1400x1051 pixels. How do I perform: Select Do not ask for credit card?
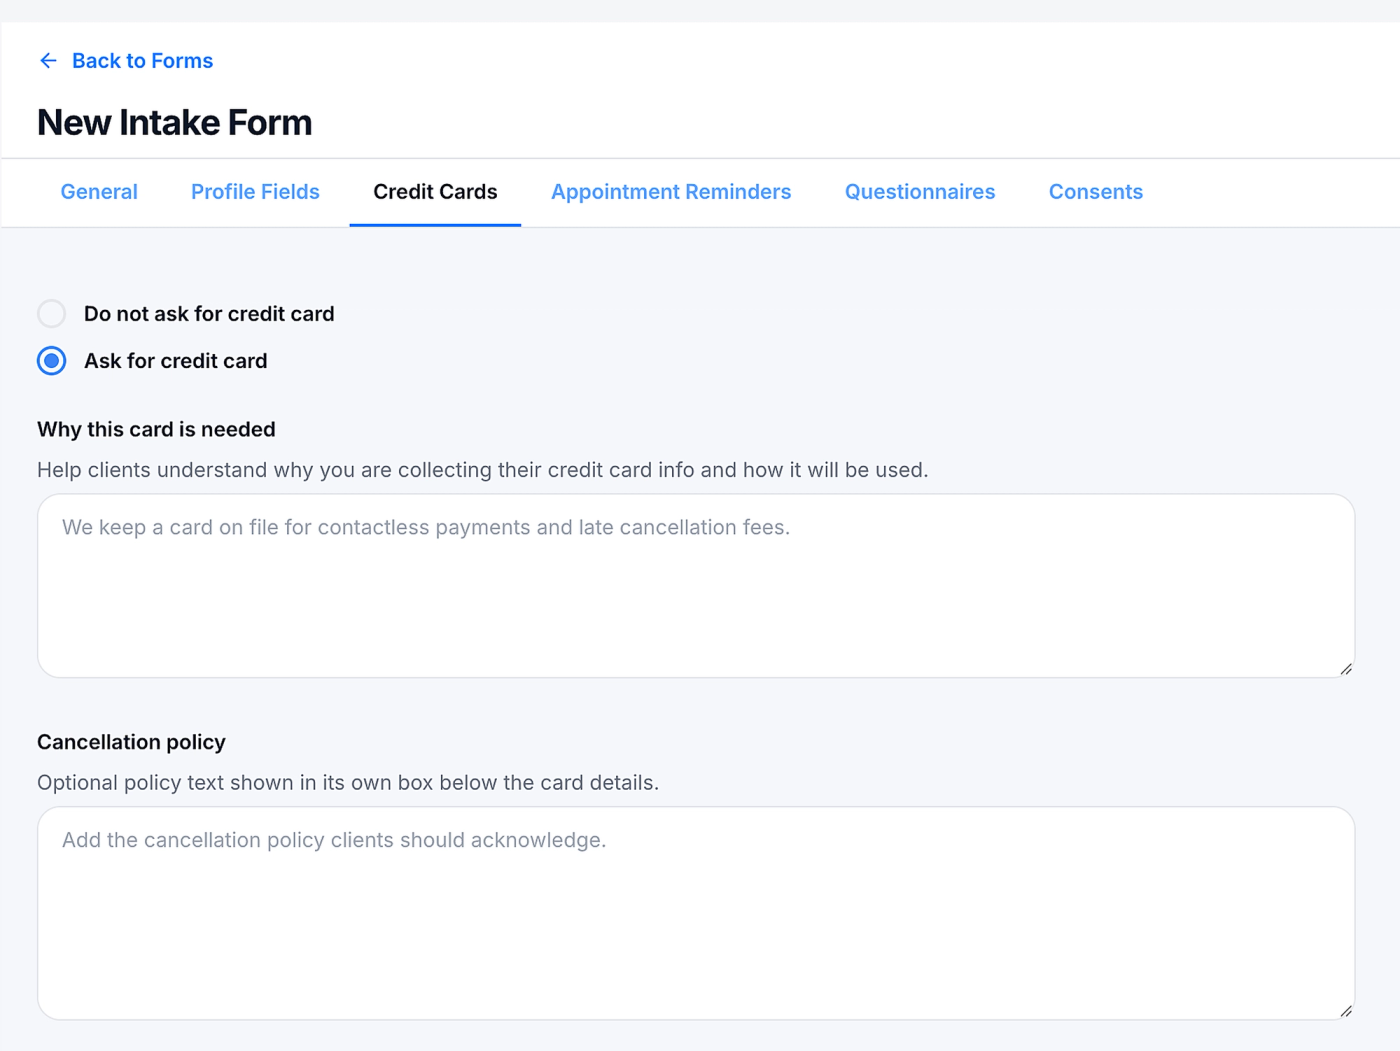[52, 314]
